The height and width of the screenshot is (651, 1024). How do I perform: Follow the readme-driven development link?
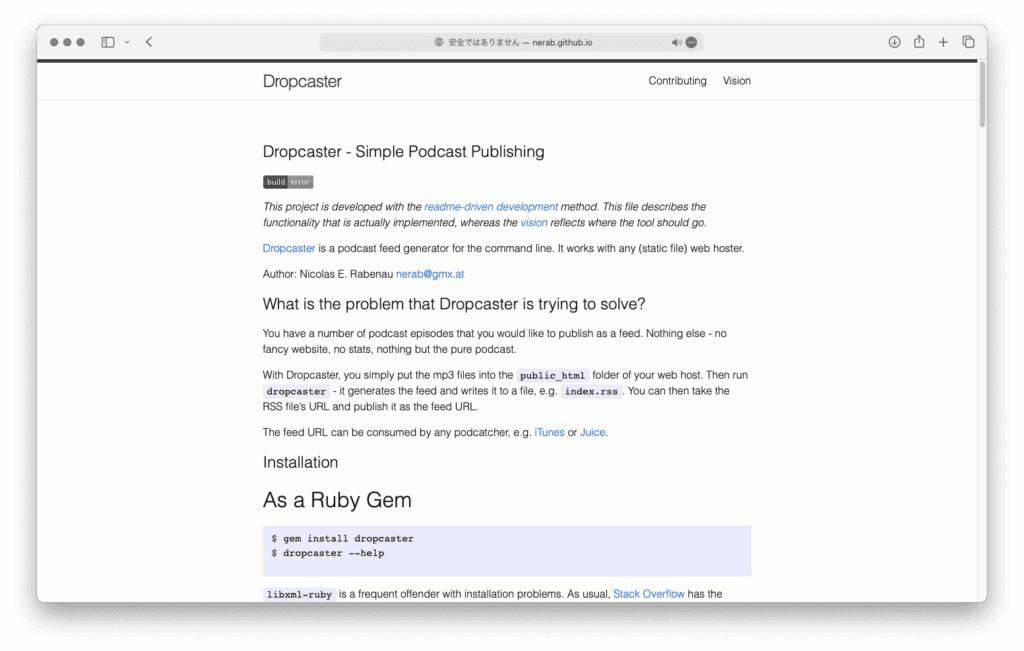pos(491,207)
